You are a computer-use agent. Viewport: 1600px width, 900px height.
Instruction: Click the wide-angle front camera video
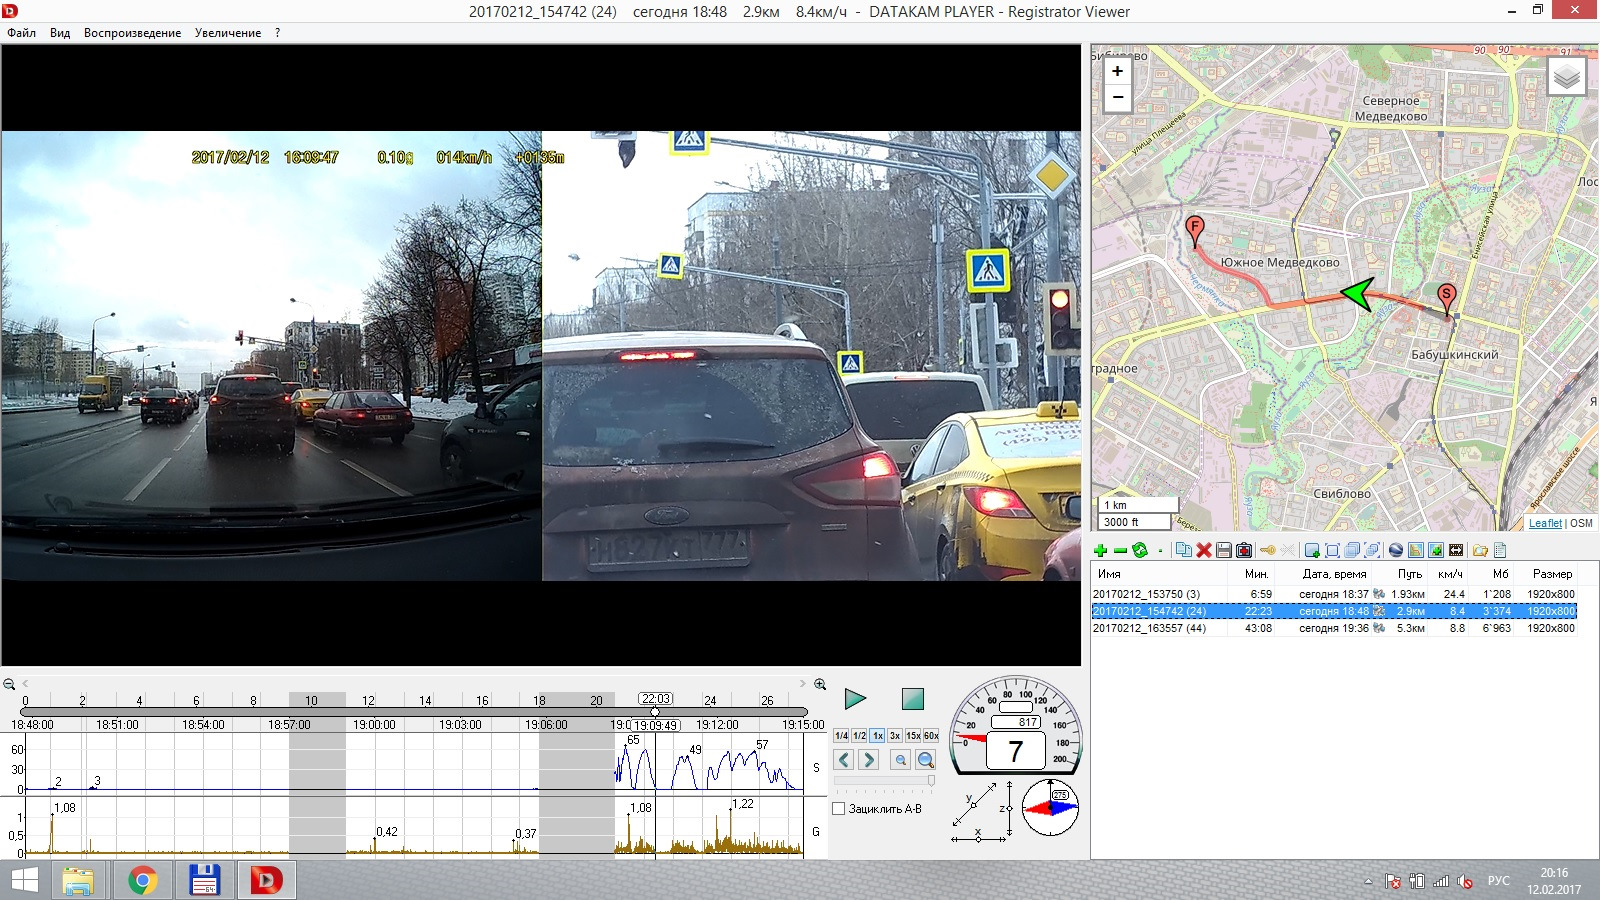coord(271,355)
